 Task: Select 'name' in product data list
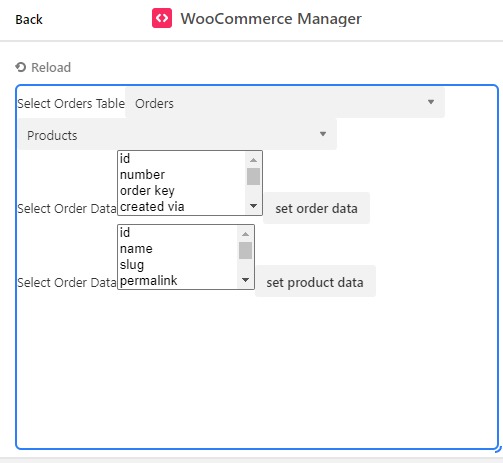coord(178,249)
